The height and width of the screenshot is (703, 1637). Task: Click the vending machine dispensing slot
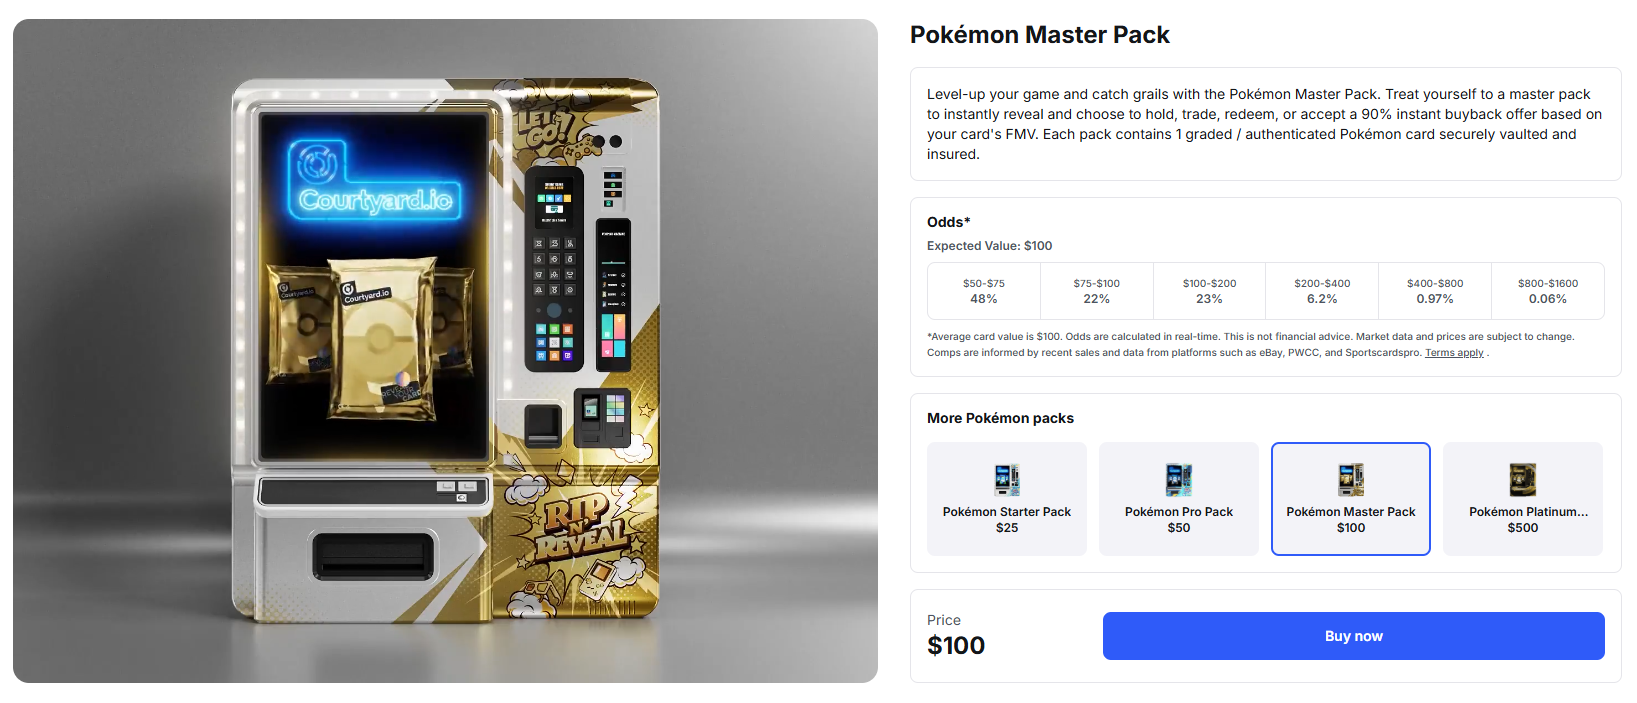(x=373, y=556)
